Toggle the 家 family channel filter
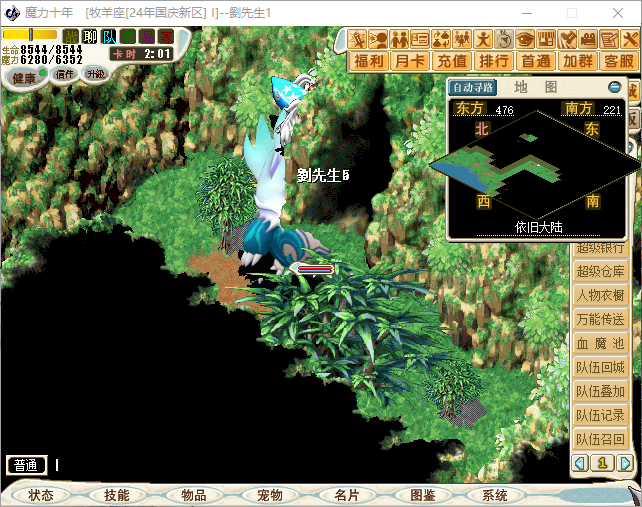The height and width of the screenshot is (507, 642). click(x=166, y=36)
